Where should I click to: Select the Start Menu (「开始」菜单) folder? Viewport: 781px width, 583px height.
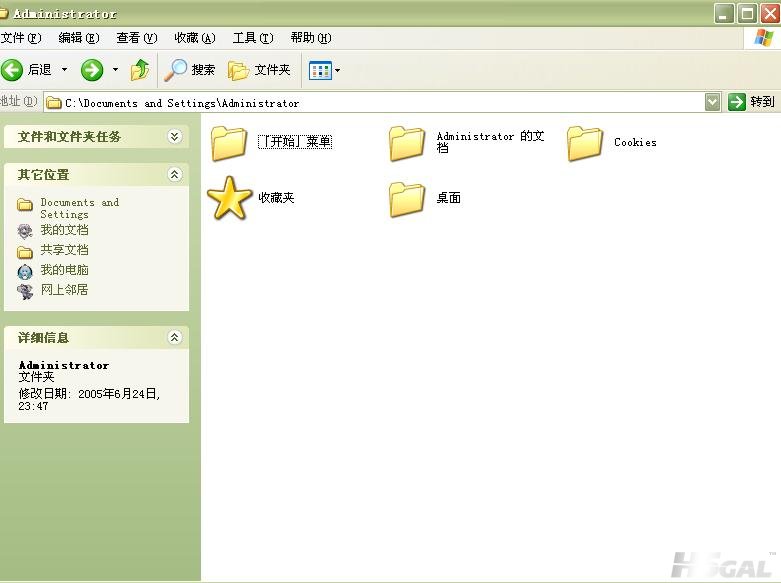230,143
